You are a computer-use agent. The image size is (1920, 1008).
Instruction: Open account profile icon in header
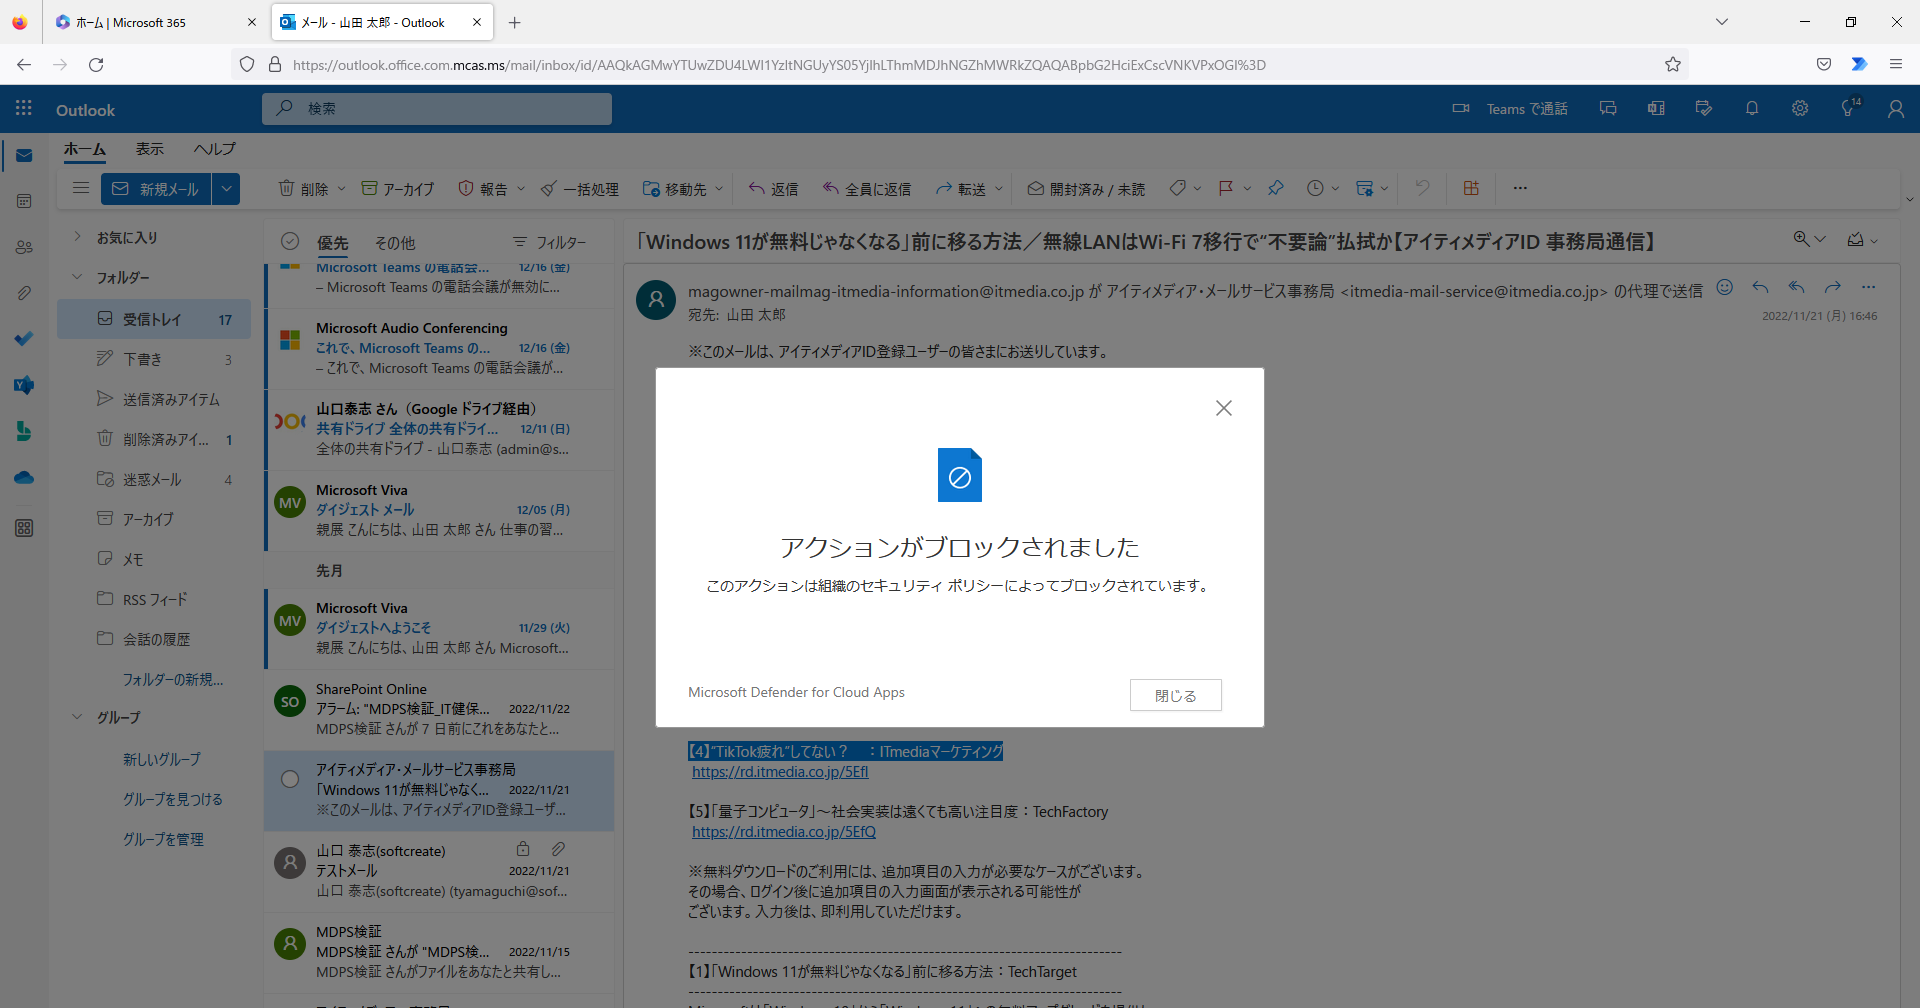click(1896, 108)
